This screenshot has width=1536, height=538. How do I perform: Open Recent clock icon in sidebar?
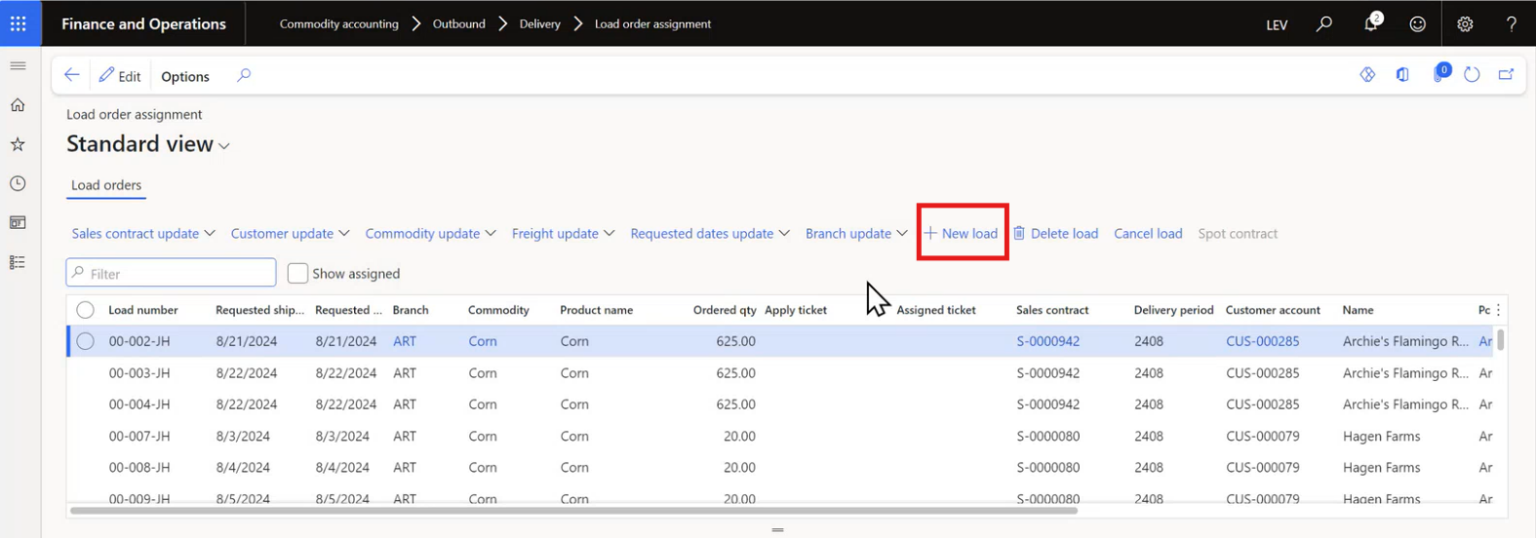tap(17, 184)
